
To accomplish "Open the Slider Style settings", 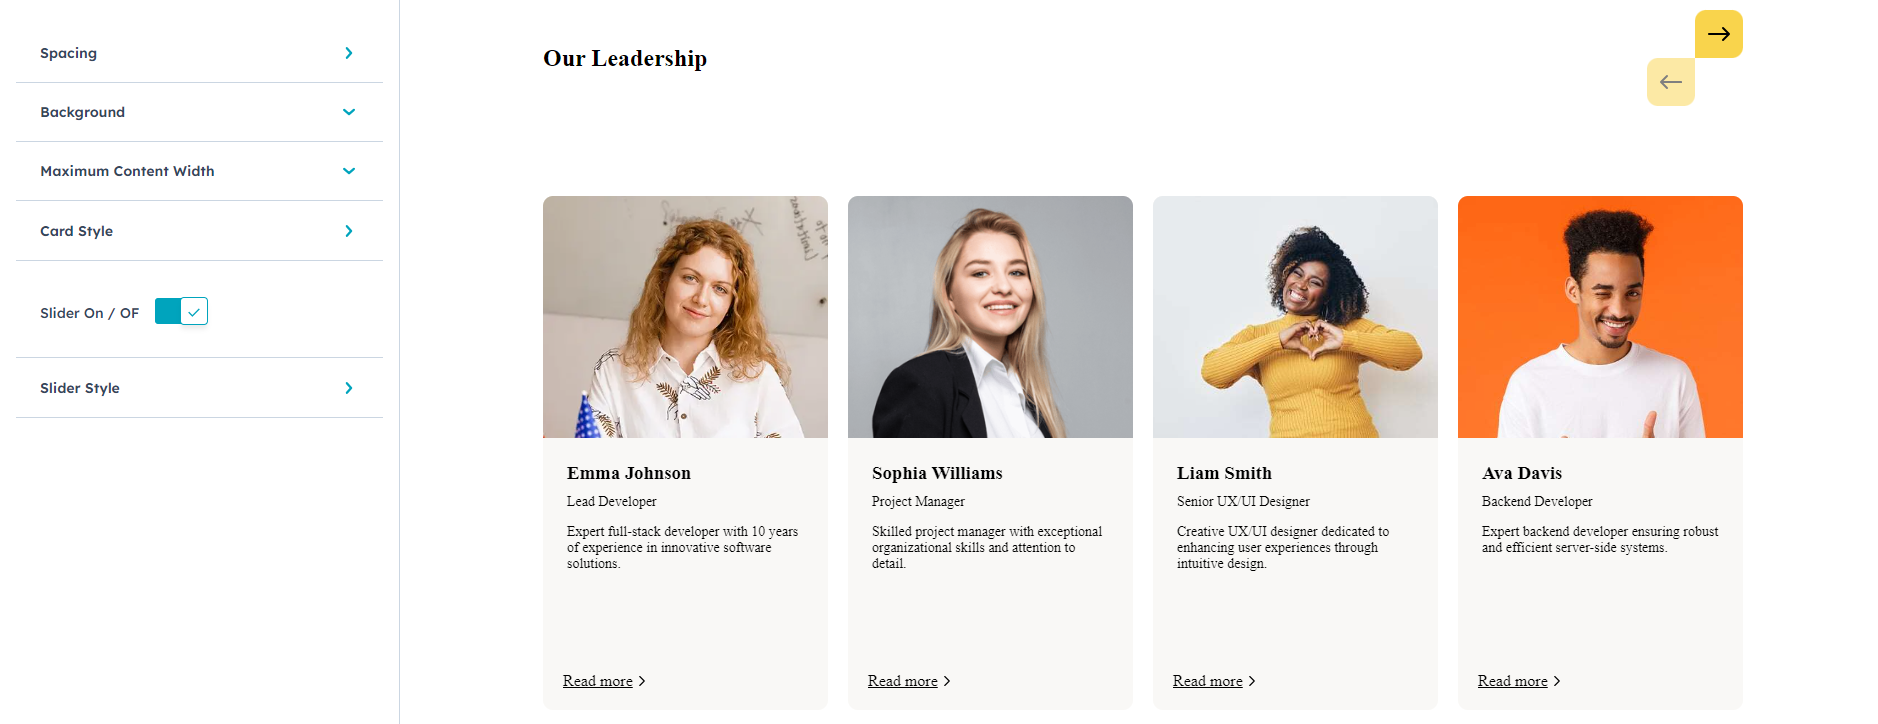I will click(x=348, y=388).
